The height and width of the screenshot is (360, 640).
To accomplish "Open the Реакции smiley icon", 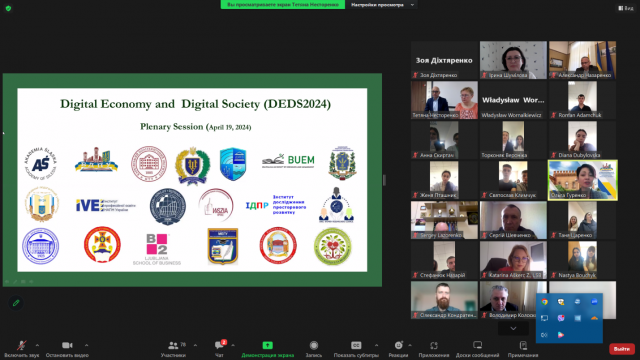I will point(398,345).
